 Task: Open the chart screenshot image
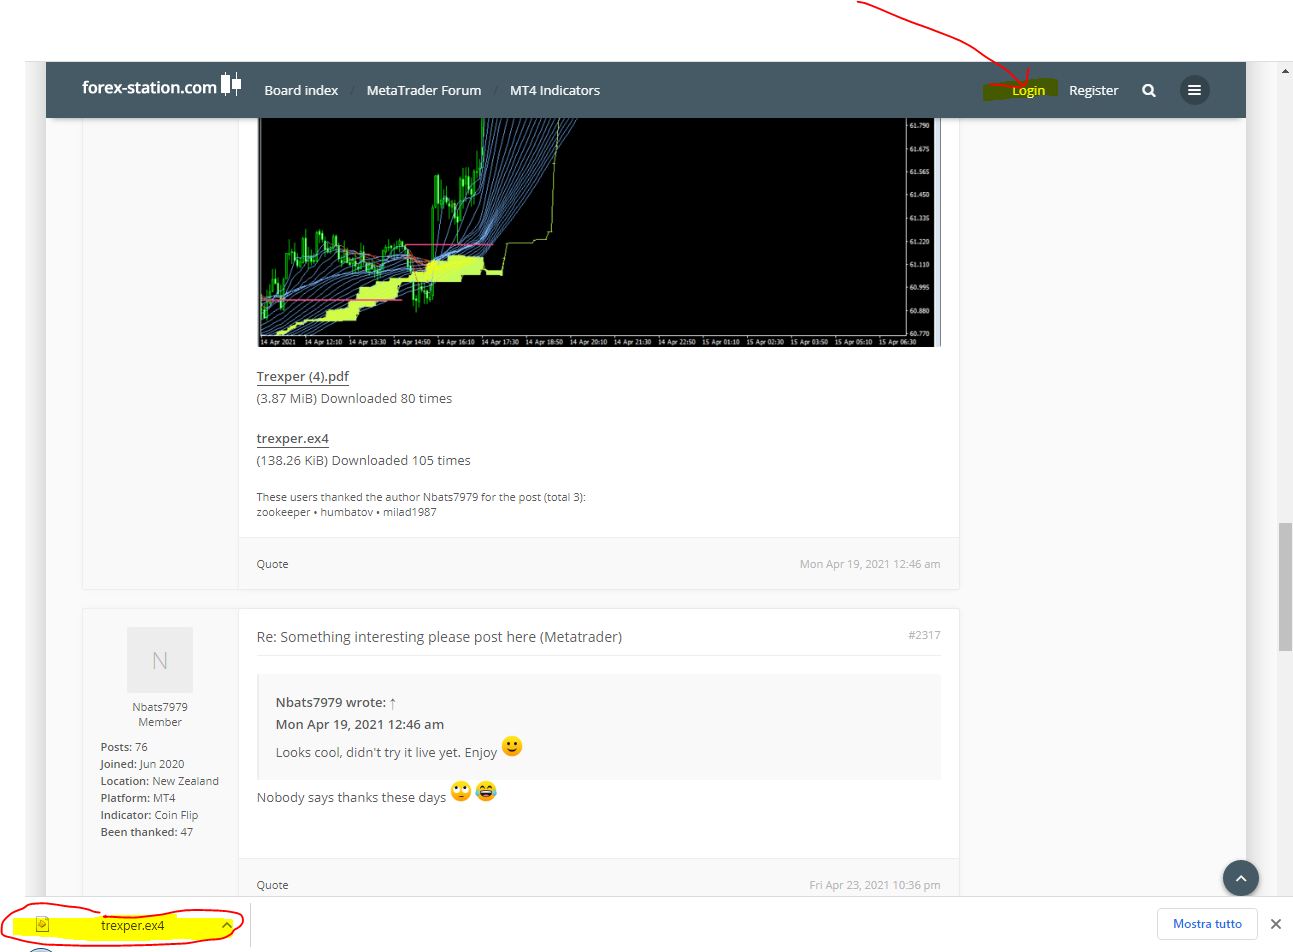[598, 232]
